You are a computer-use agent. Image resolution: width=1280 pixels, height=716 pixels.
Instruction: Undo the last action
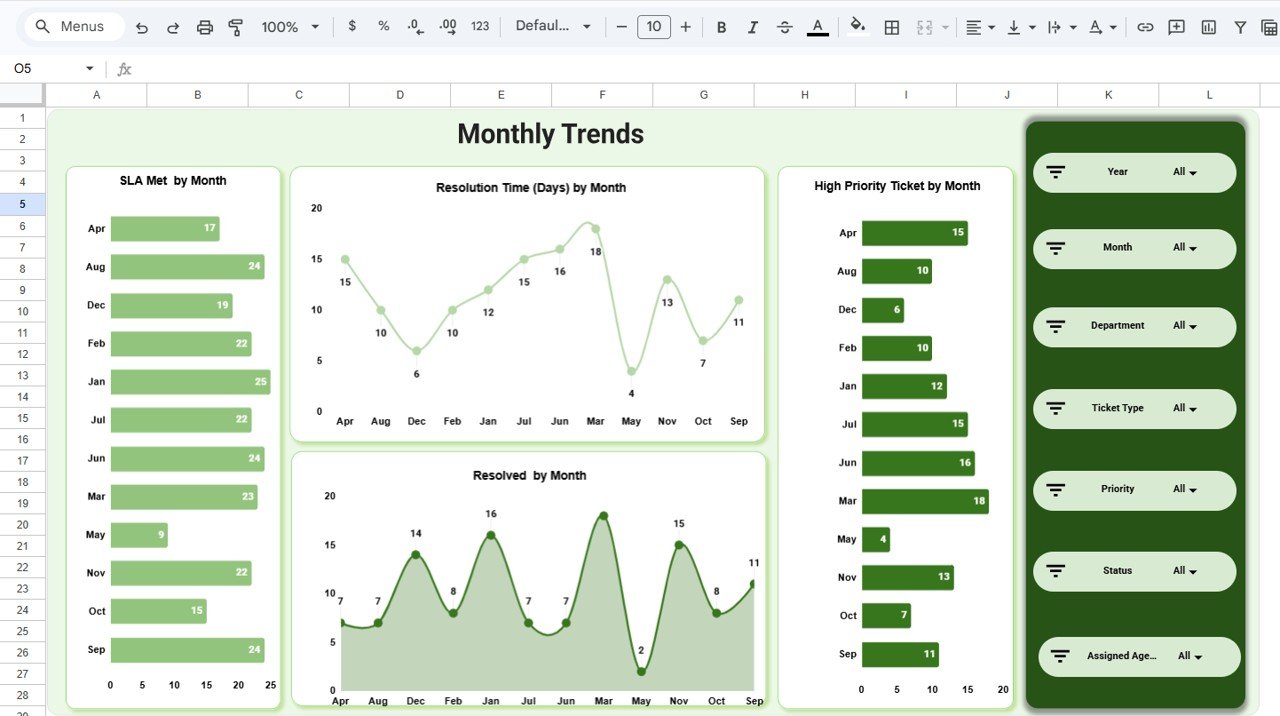click(x=141, y=27)
